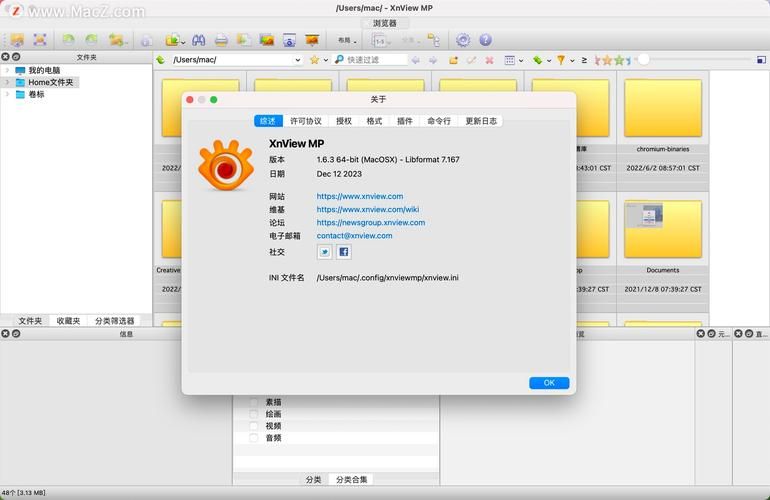Select the 综述 tab
The width and height of the screenshot is (770, 500).
pyautogui.click(x=268, y=121)
